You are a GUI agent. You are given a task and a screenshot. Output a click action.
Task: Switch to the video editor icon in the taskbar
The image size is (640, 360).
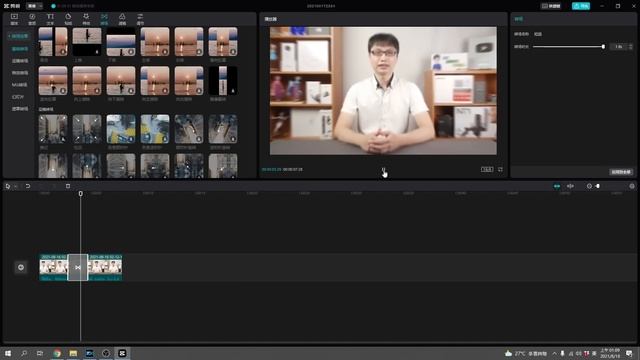click(x=122, y=353)
